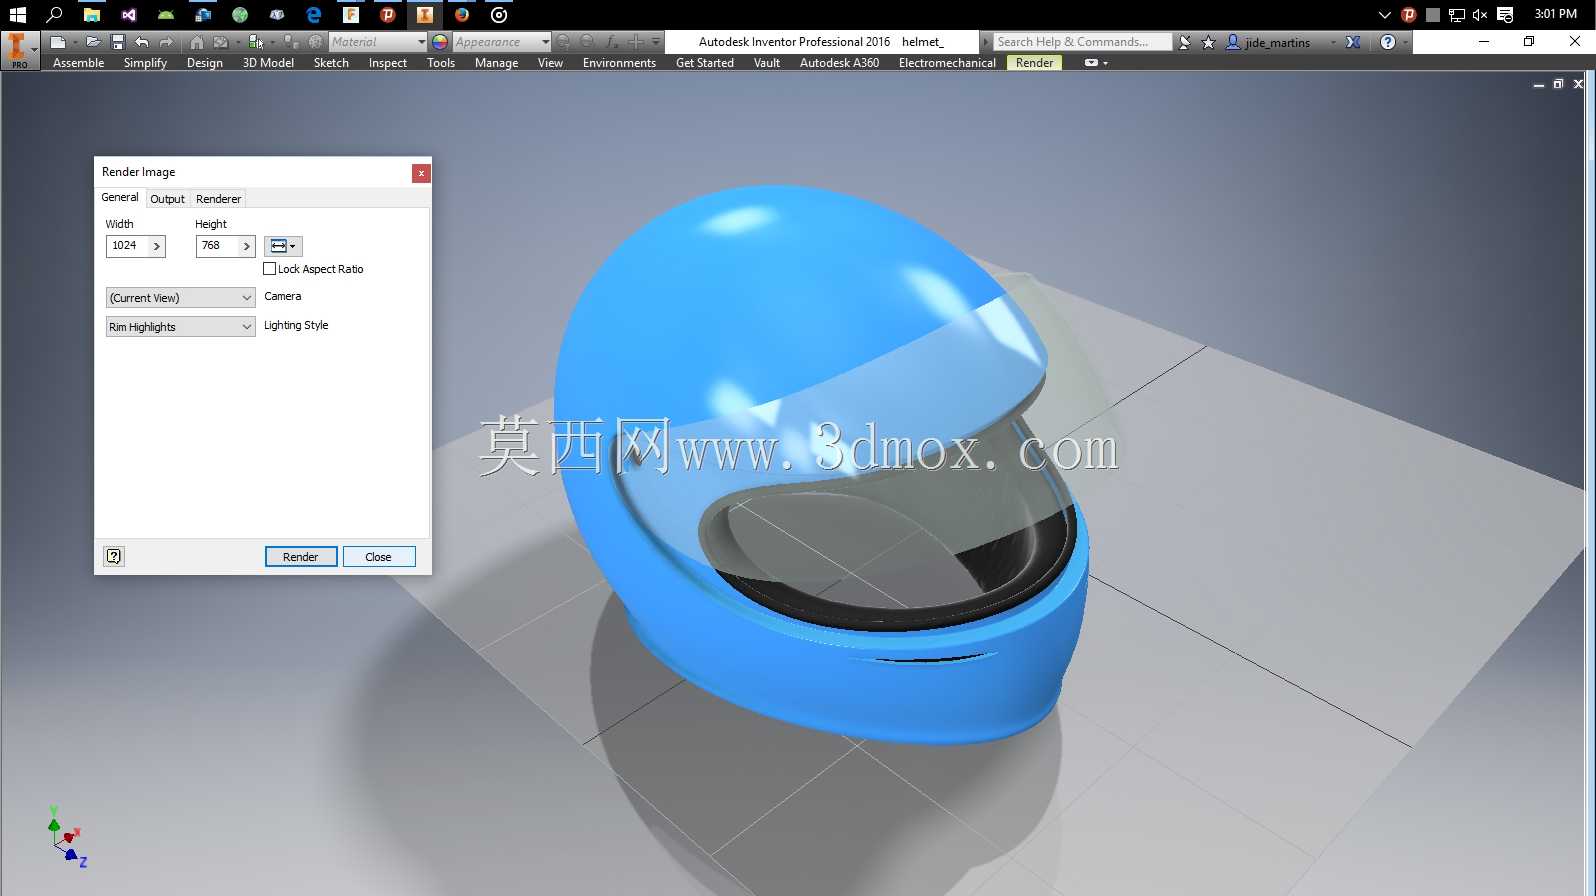Image resolution: width=1596 pixels, height=896 pixels.
Task: Open the Help question mark icon
Action: click(1388, 42)
